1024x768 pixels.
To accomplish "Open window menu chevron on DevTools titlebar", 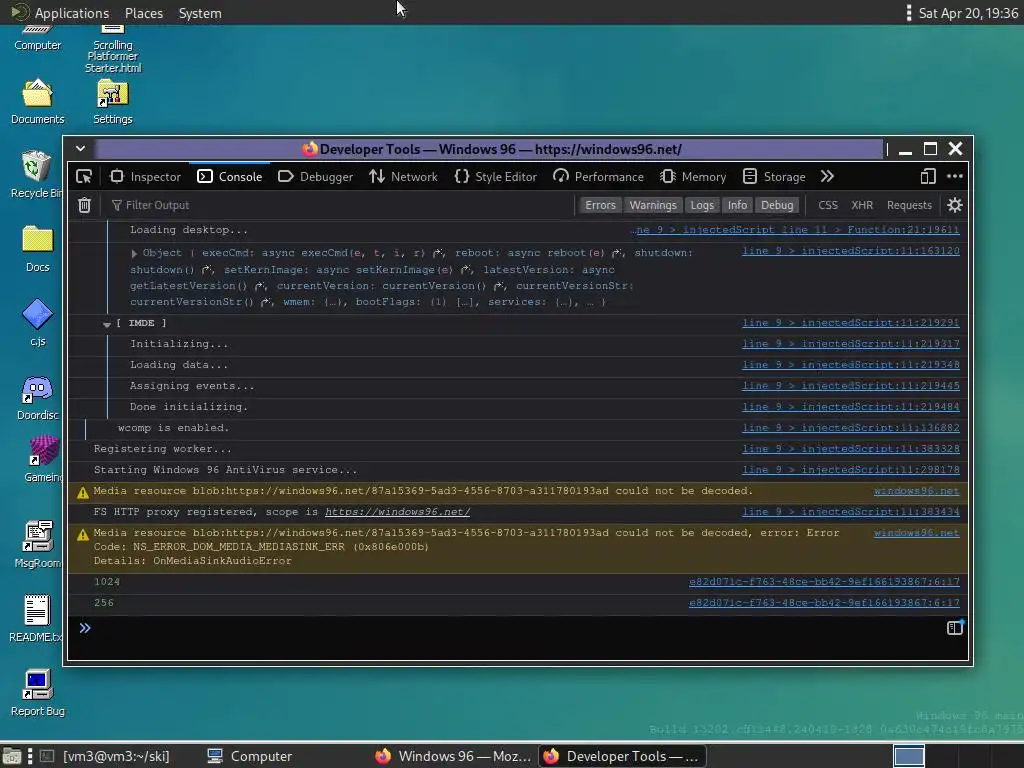I will coord(80,148).
